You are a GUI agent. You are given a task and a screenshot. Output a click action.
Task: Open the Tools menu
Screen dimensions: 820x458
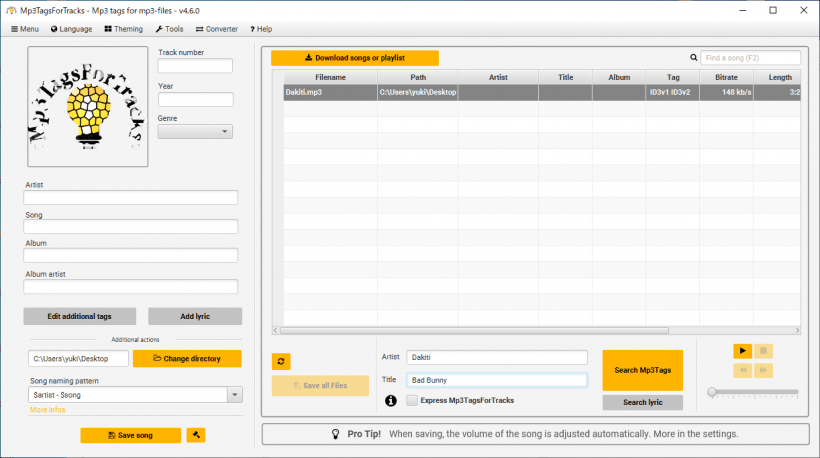click(x=169, y=29)
